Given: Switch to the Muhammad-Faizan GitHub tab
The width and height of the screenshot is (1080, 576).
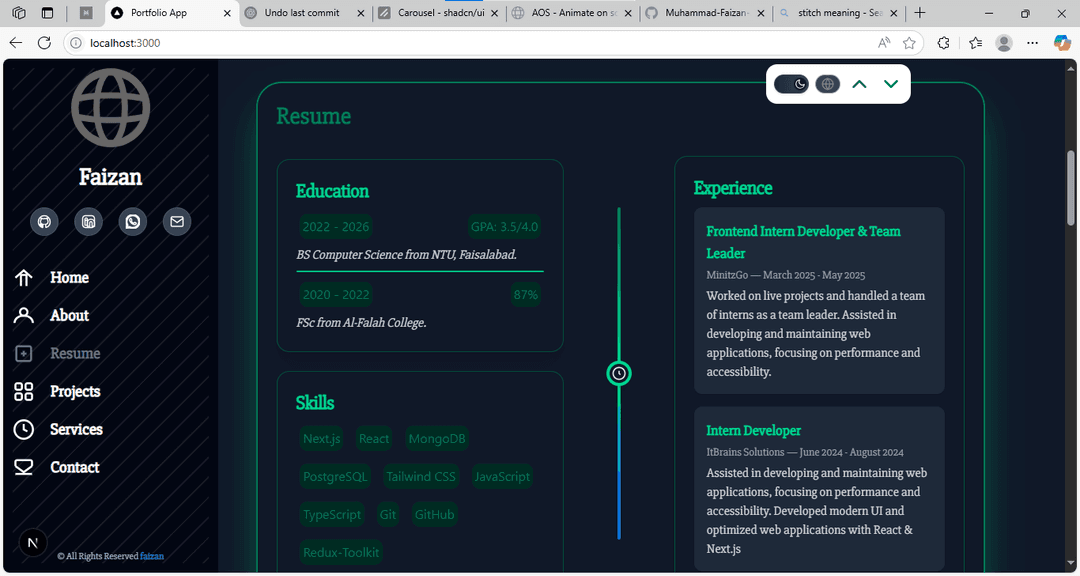Looking at the screenshot, I should 706,13.
